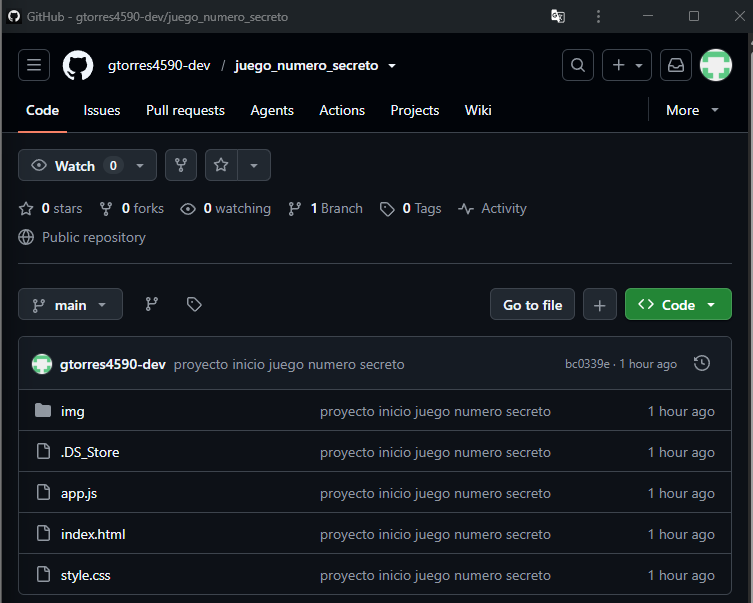Open commit message in style.css row
The width and height of the screenshot is (753, 603).
pos(435,575)
